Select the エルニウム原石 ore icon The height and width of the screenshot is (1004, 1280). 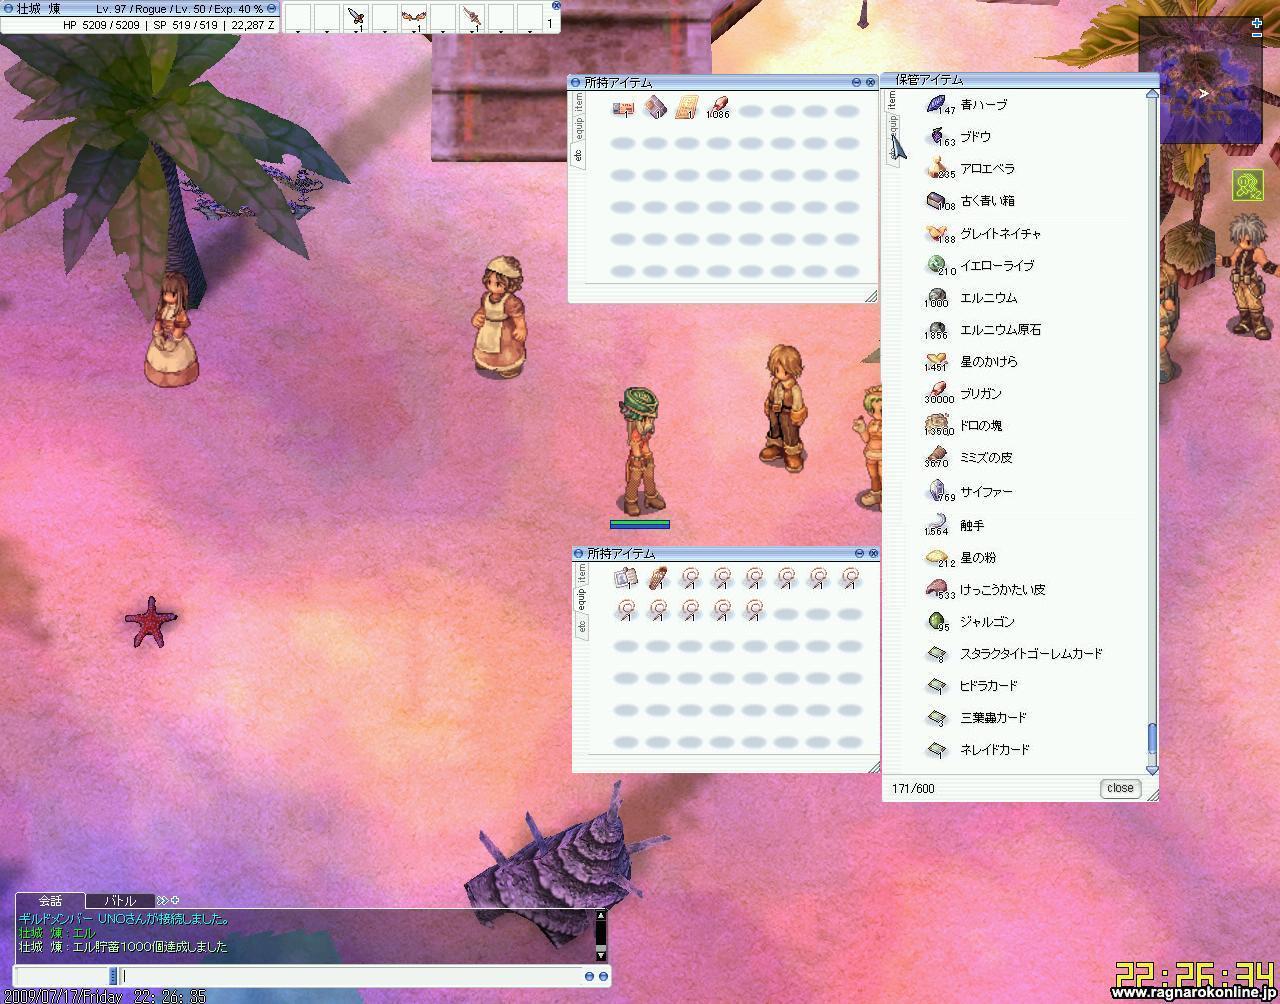point(938,329)
